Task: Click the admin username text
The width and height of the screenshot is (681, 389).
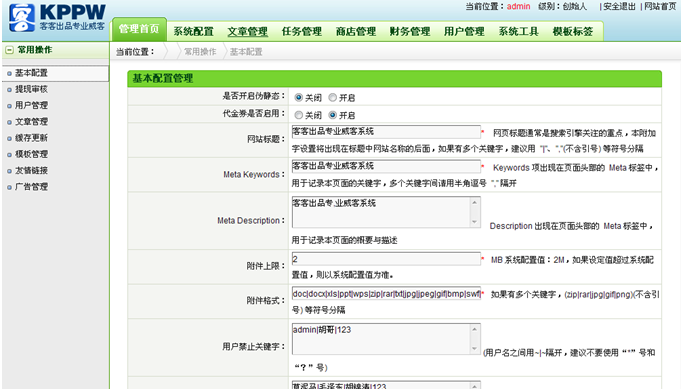Action: [x=518, y=7]
